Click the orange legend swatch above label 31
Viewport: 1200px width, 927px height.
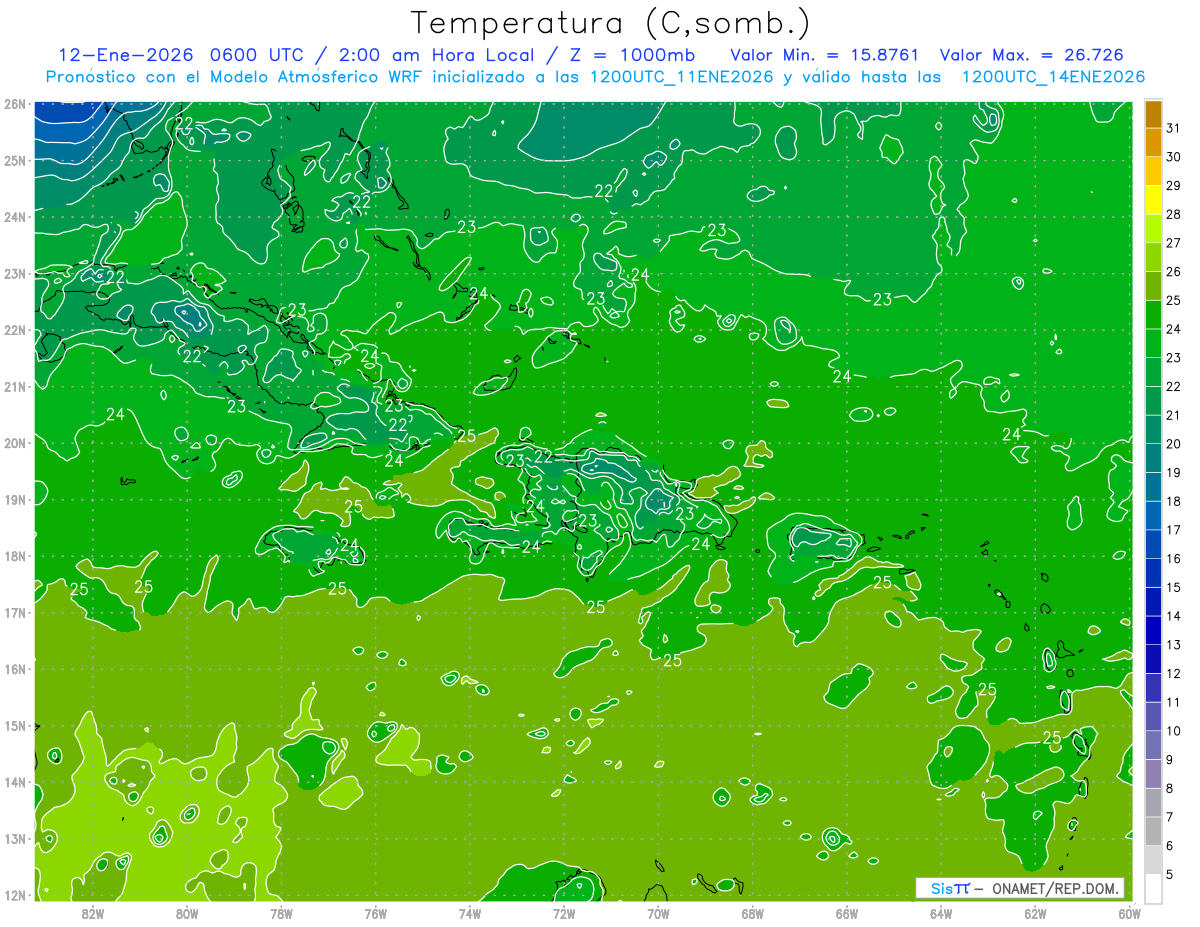pos(1153,115)
